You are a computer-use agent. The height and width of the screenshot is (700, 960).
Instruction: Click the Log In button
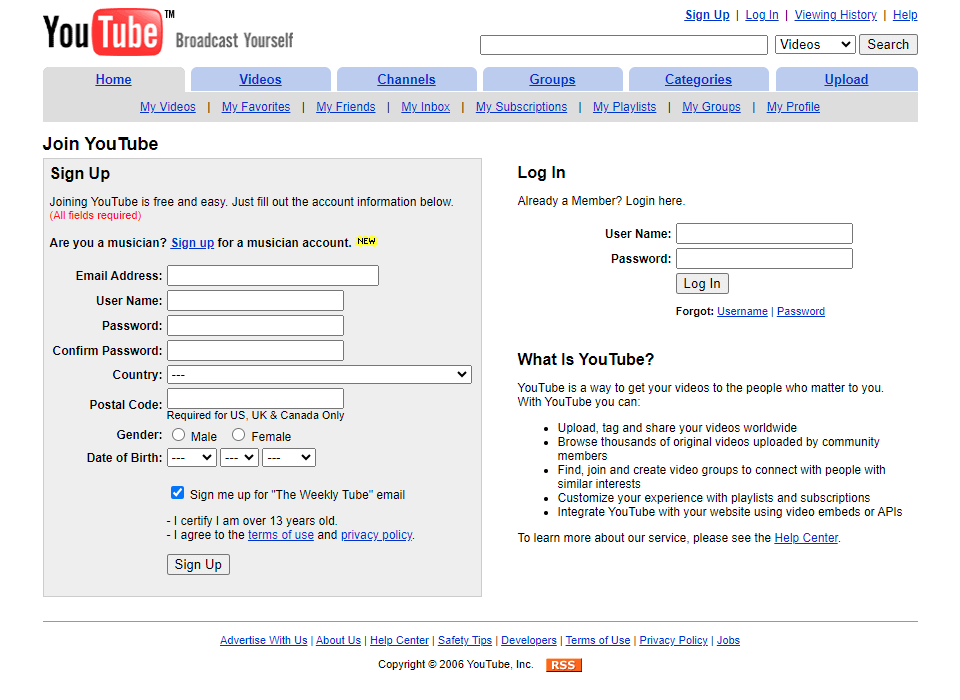[x=702, y=284]
